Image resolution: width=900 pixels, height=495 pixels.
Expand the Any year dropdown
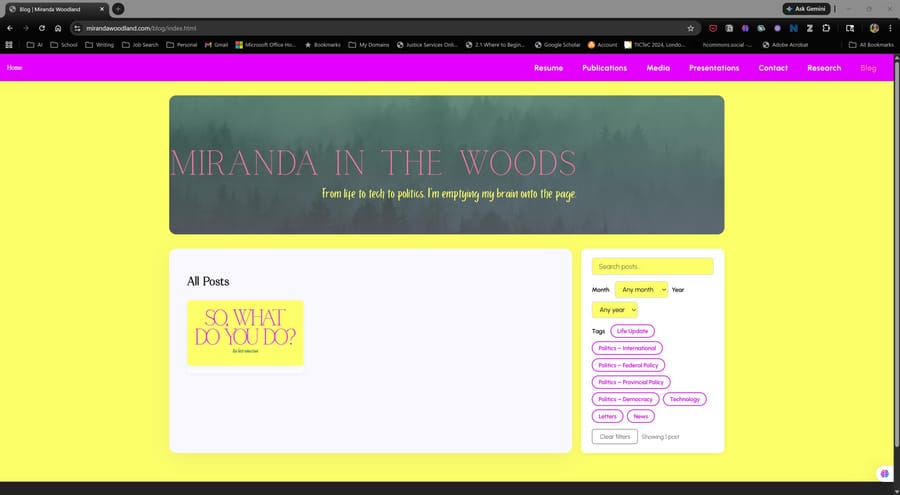614,310
